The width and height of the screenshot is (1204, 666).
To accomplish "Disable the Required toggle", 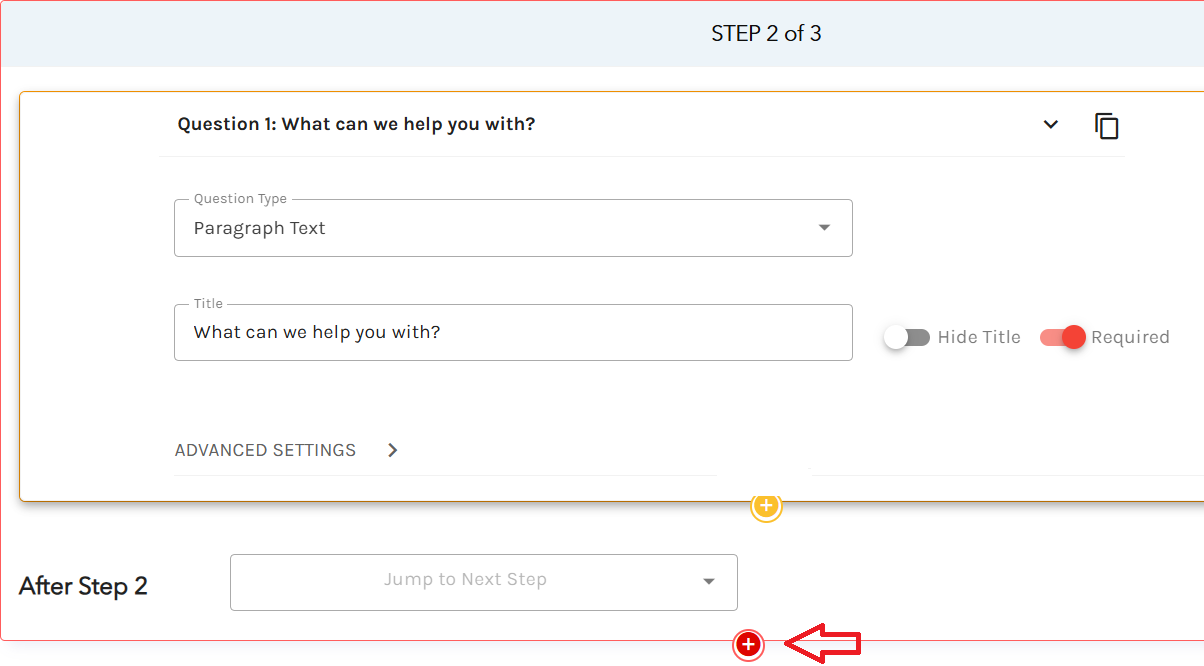I will pos(1060,337).
